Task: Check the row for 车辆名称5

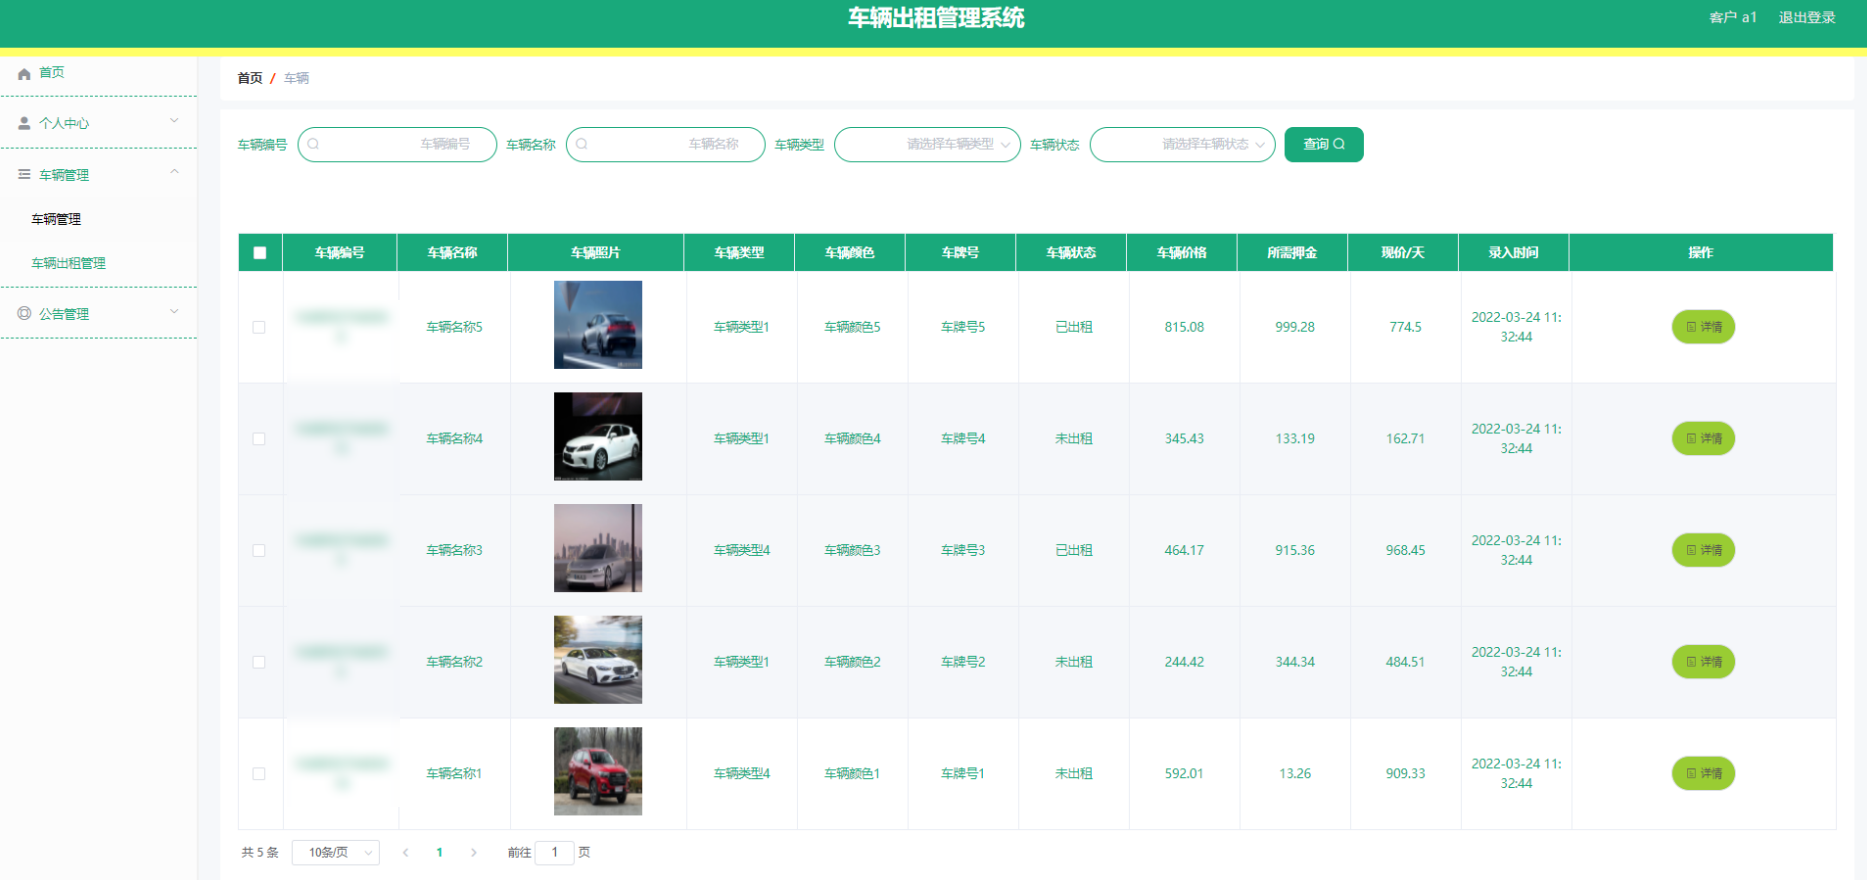Action: [x=259, y=327]
